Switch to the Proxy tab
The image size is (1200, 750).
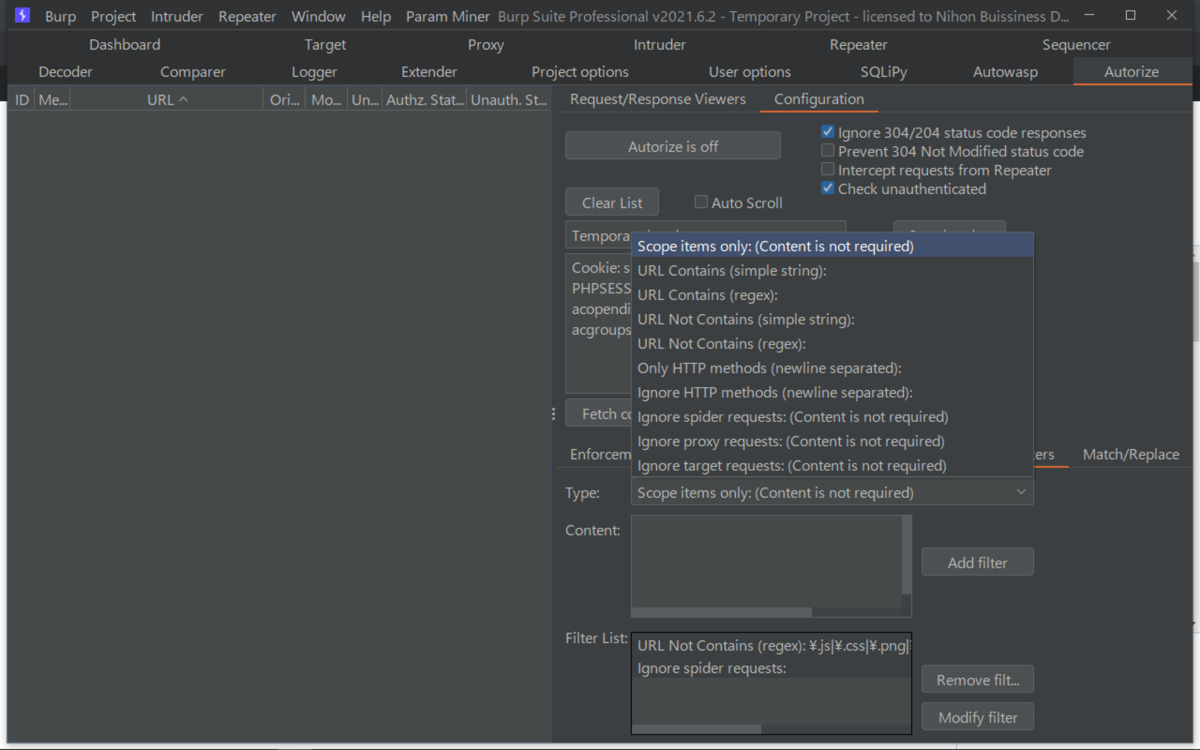(486, 44)
